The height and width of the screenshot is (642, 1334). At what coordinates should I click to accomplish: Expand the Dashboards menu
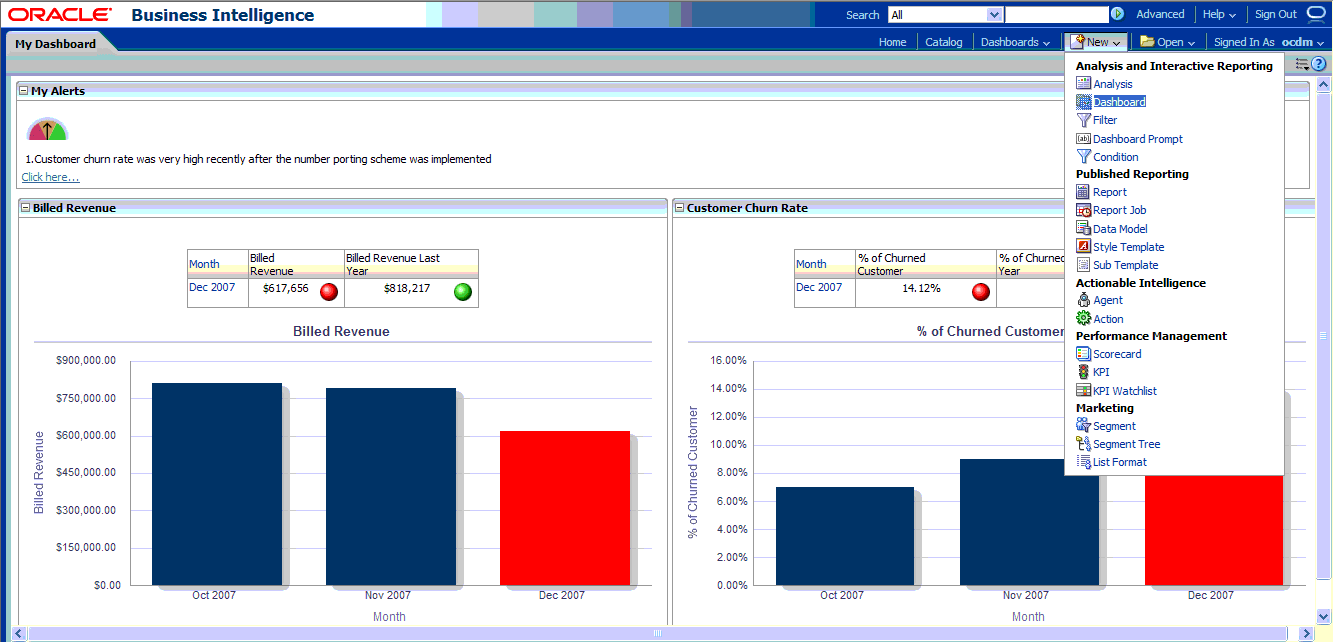pos(1015,42)
